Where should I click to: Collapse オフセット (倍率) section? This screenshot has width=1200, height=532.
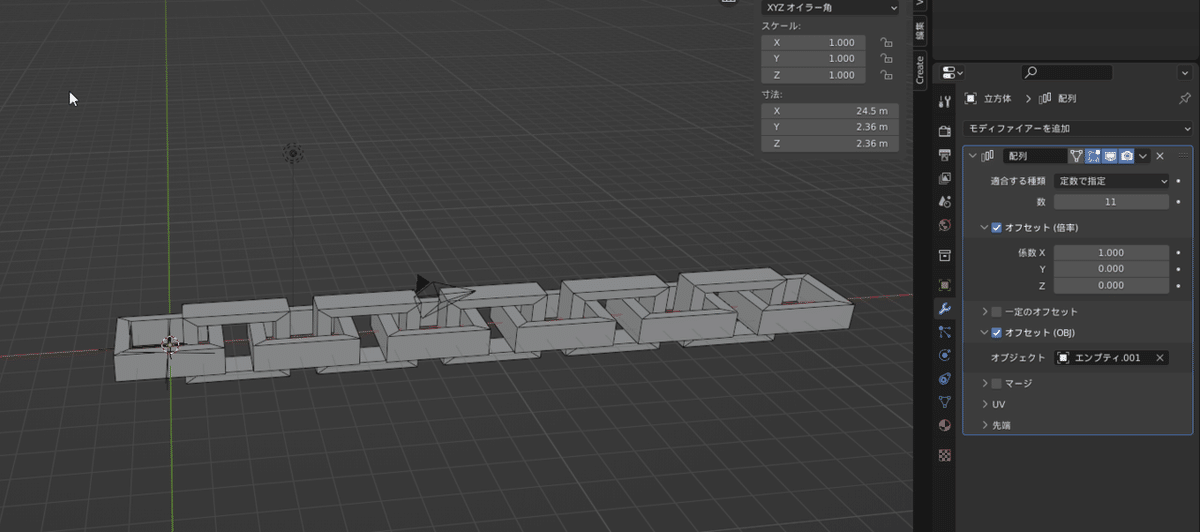coord(985,228)
